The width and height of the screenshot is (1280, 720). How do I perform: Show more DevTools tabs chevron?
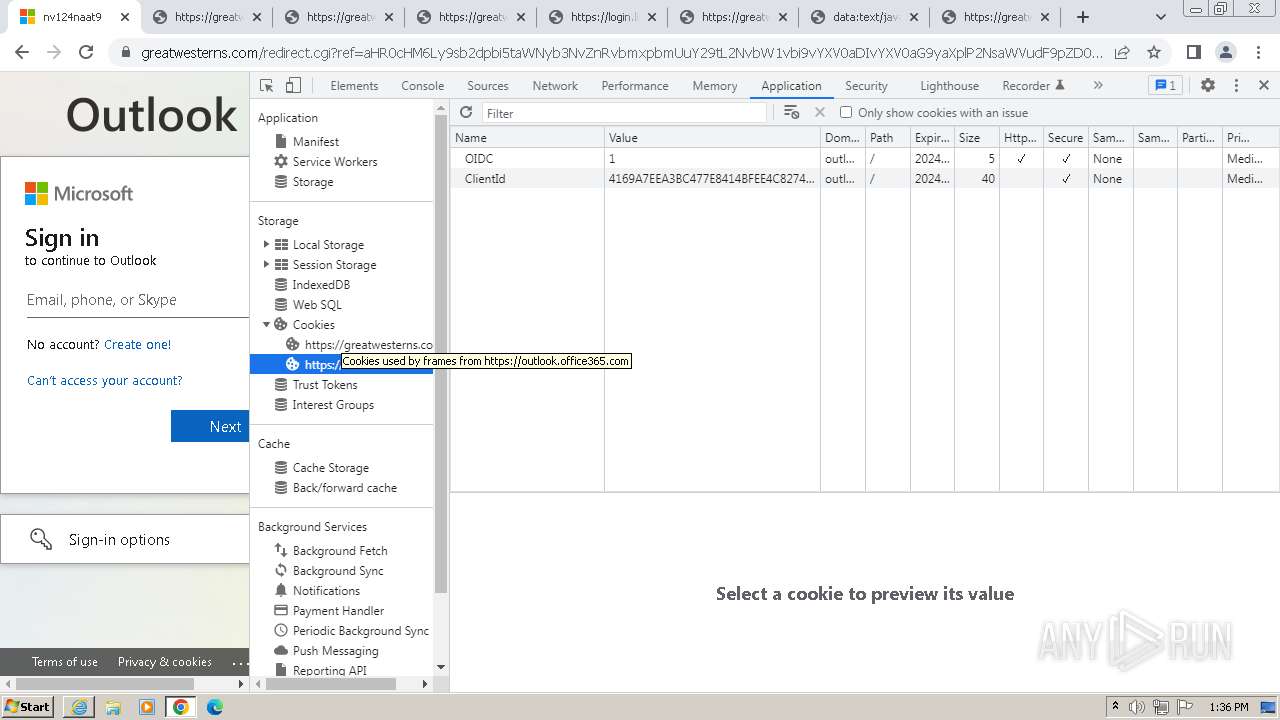pyautogui.click(x=1098, y=86)
